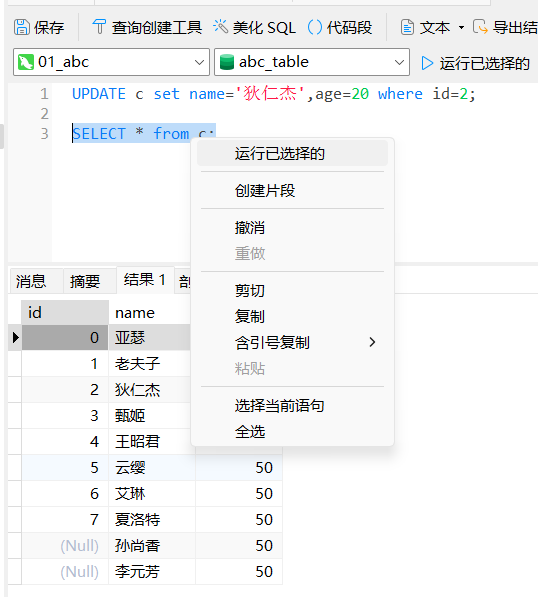Viewport: 538px width, 597px height.
Task: Open the query builder tool (查询创建工具)
Action: 147,27
